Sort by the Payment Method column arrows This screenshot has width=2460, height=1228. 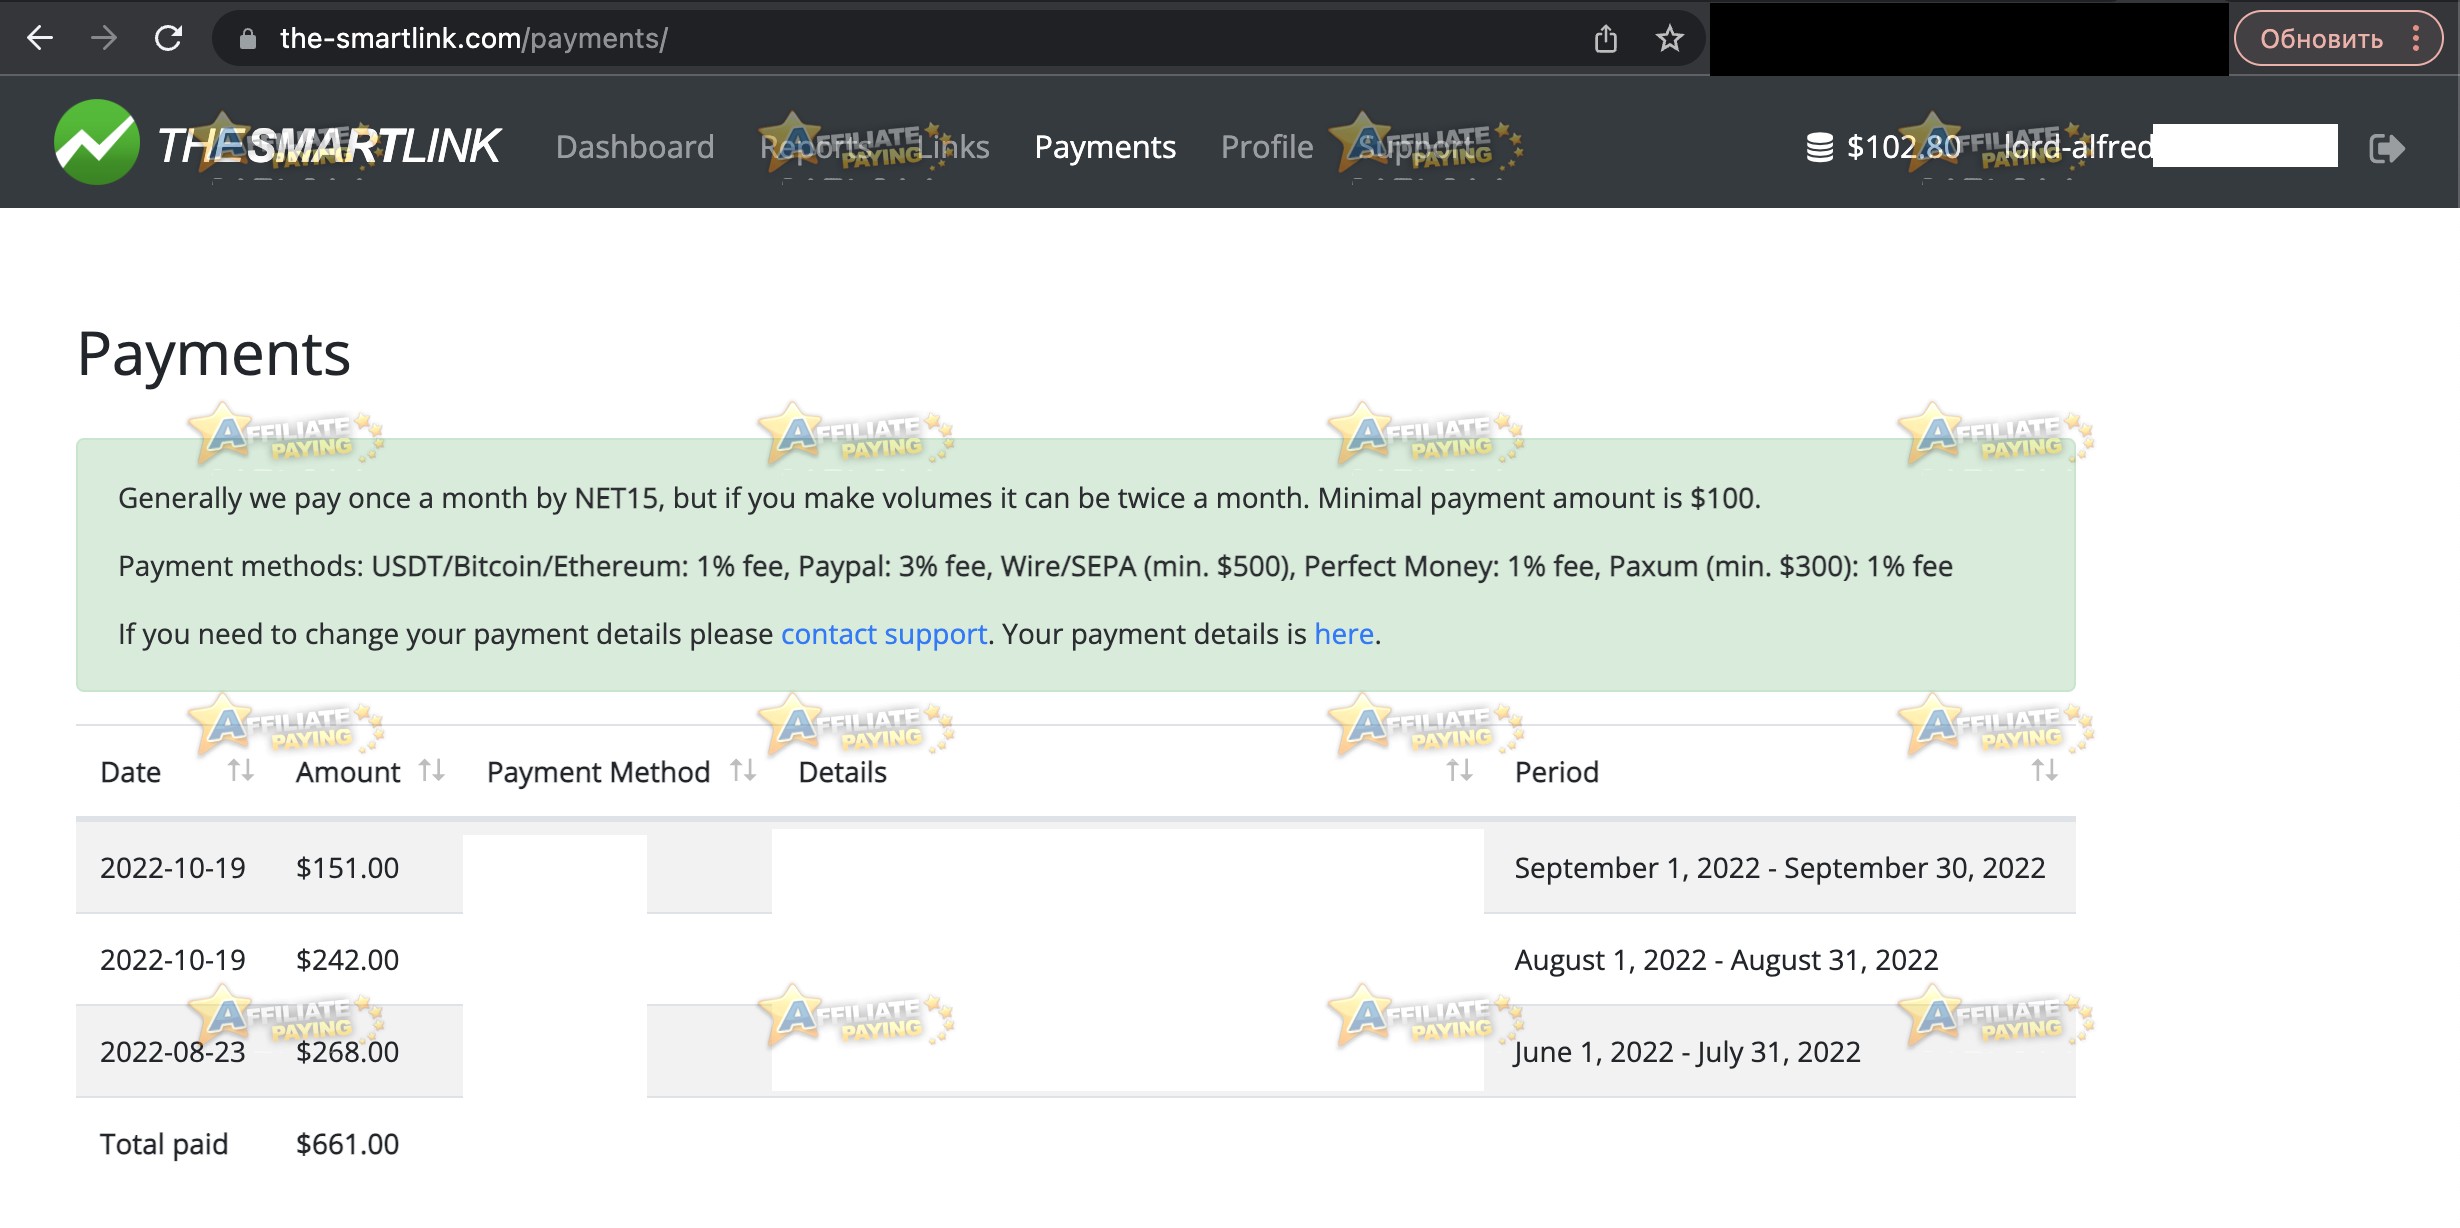coord(743,770)
